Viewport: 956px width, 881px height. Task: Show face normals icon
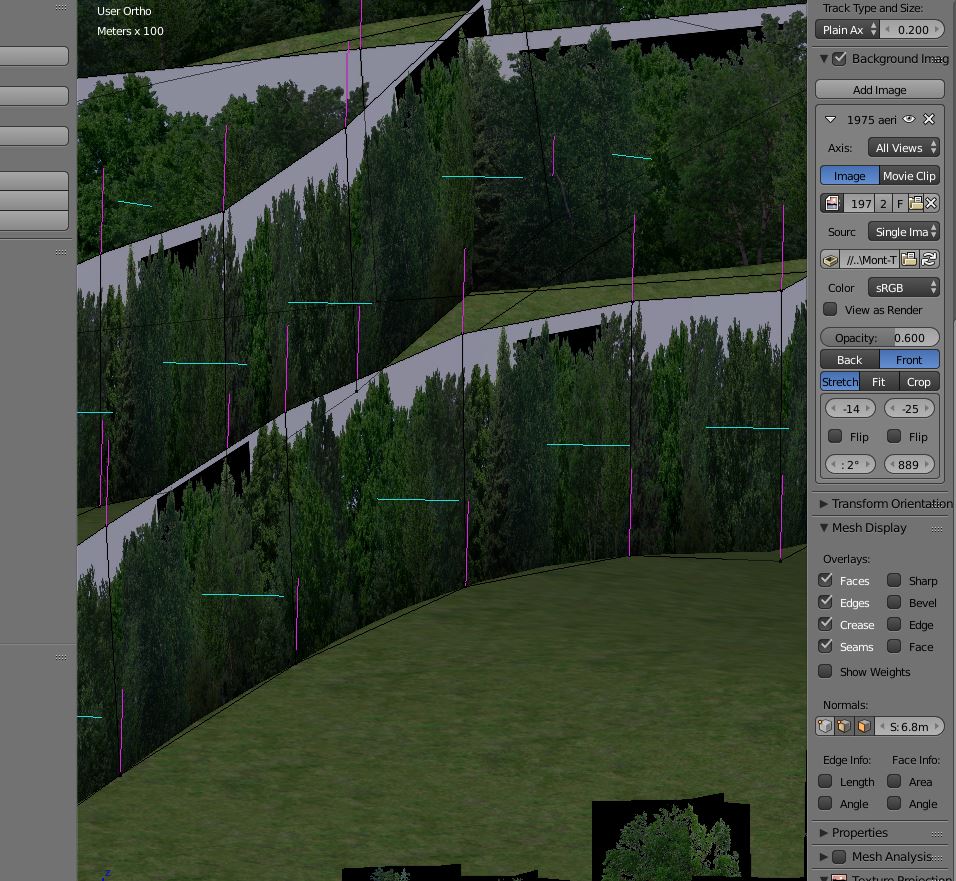pyautogui.click(x=864, y=727)
